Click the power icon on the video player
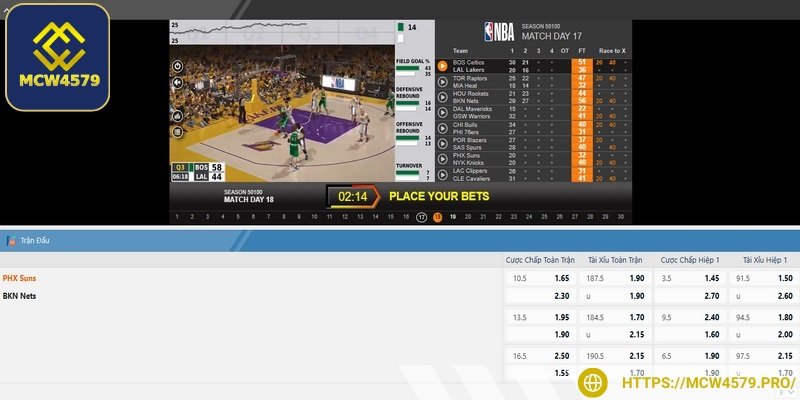 pyautogui.click(x=178, y=66)
